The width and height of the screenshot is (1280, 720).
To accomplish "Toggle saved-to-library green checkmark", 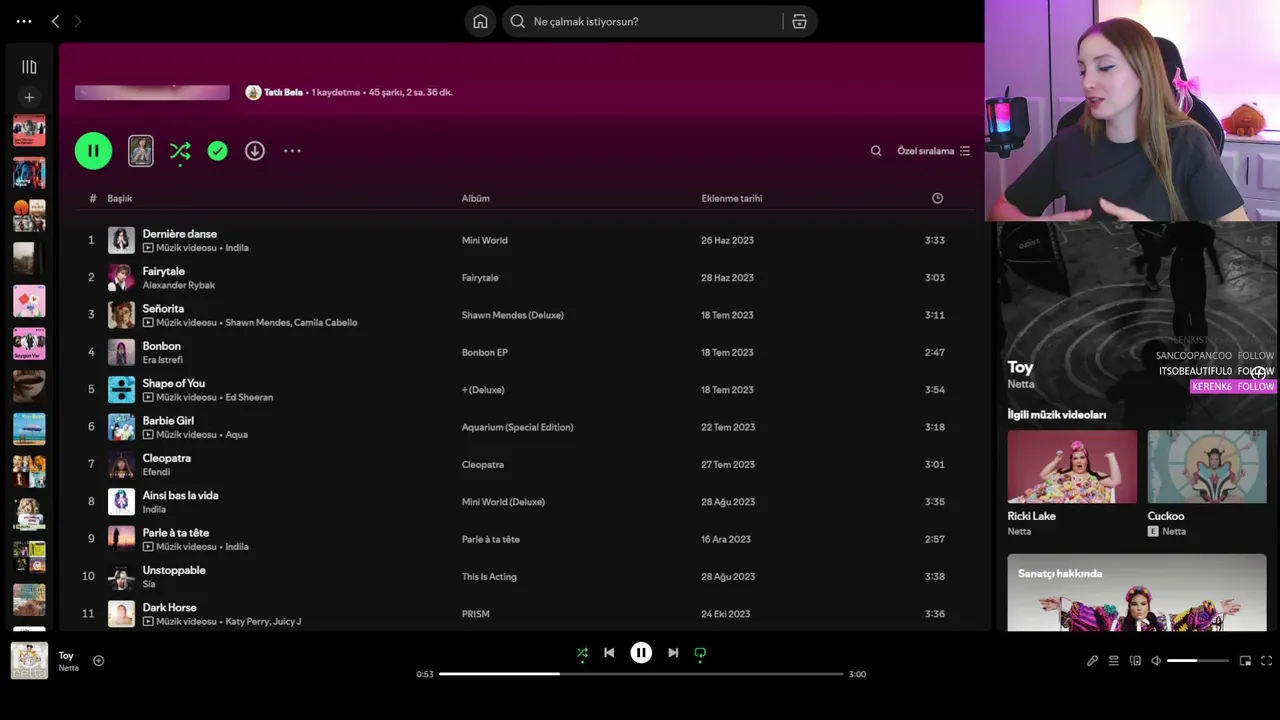I will [x=217, y=151].
